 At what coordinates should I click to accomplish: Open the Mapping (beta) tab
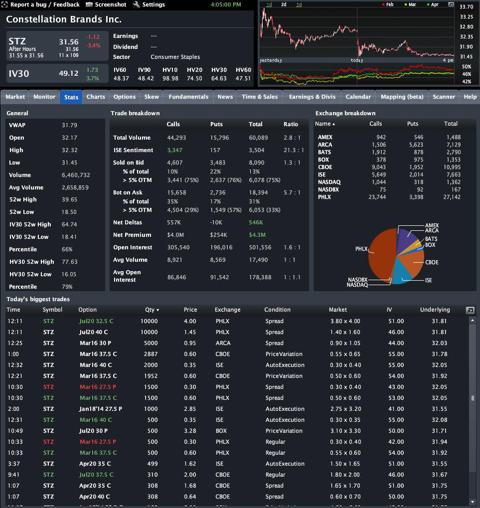pos(402,97)
